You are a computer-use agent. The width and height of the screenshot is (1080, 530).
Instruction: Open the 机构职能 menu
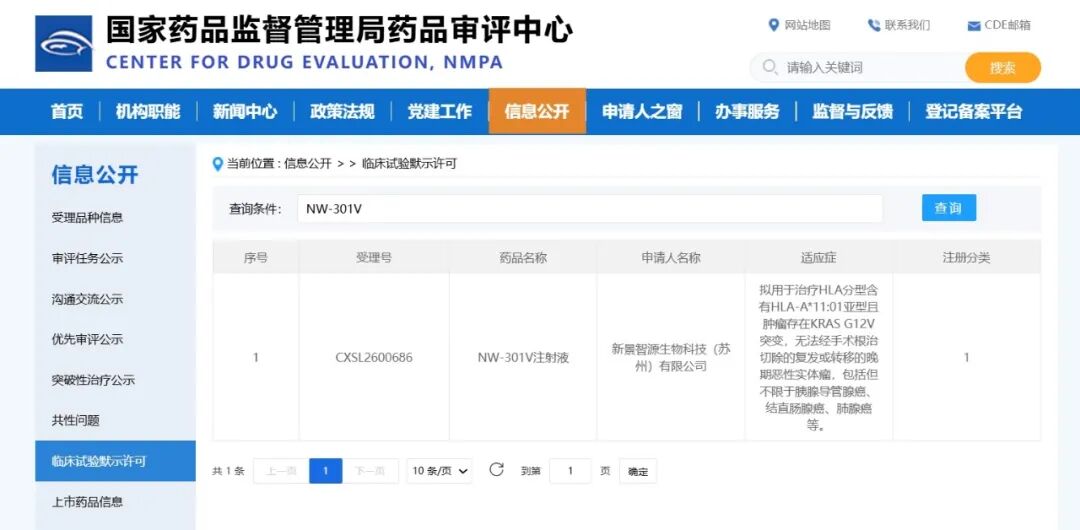tap(148, 112)
